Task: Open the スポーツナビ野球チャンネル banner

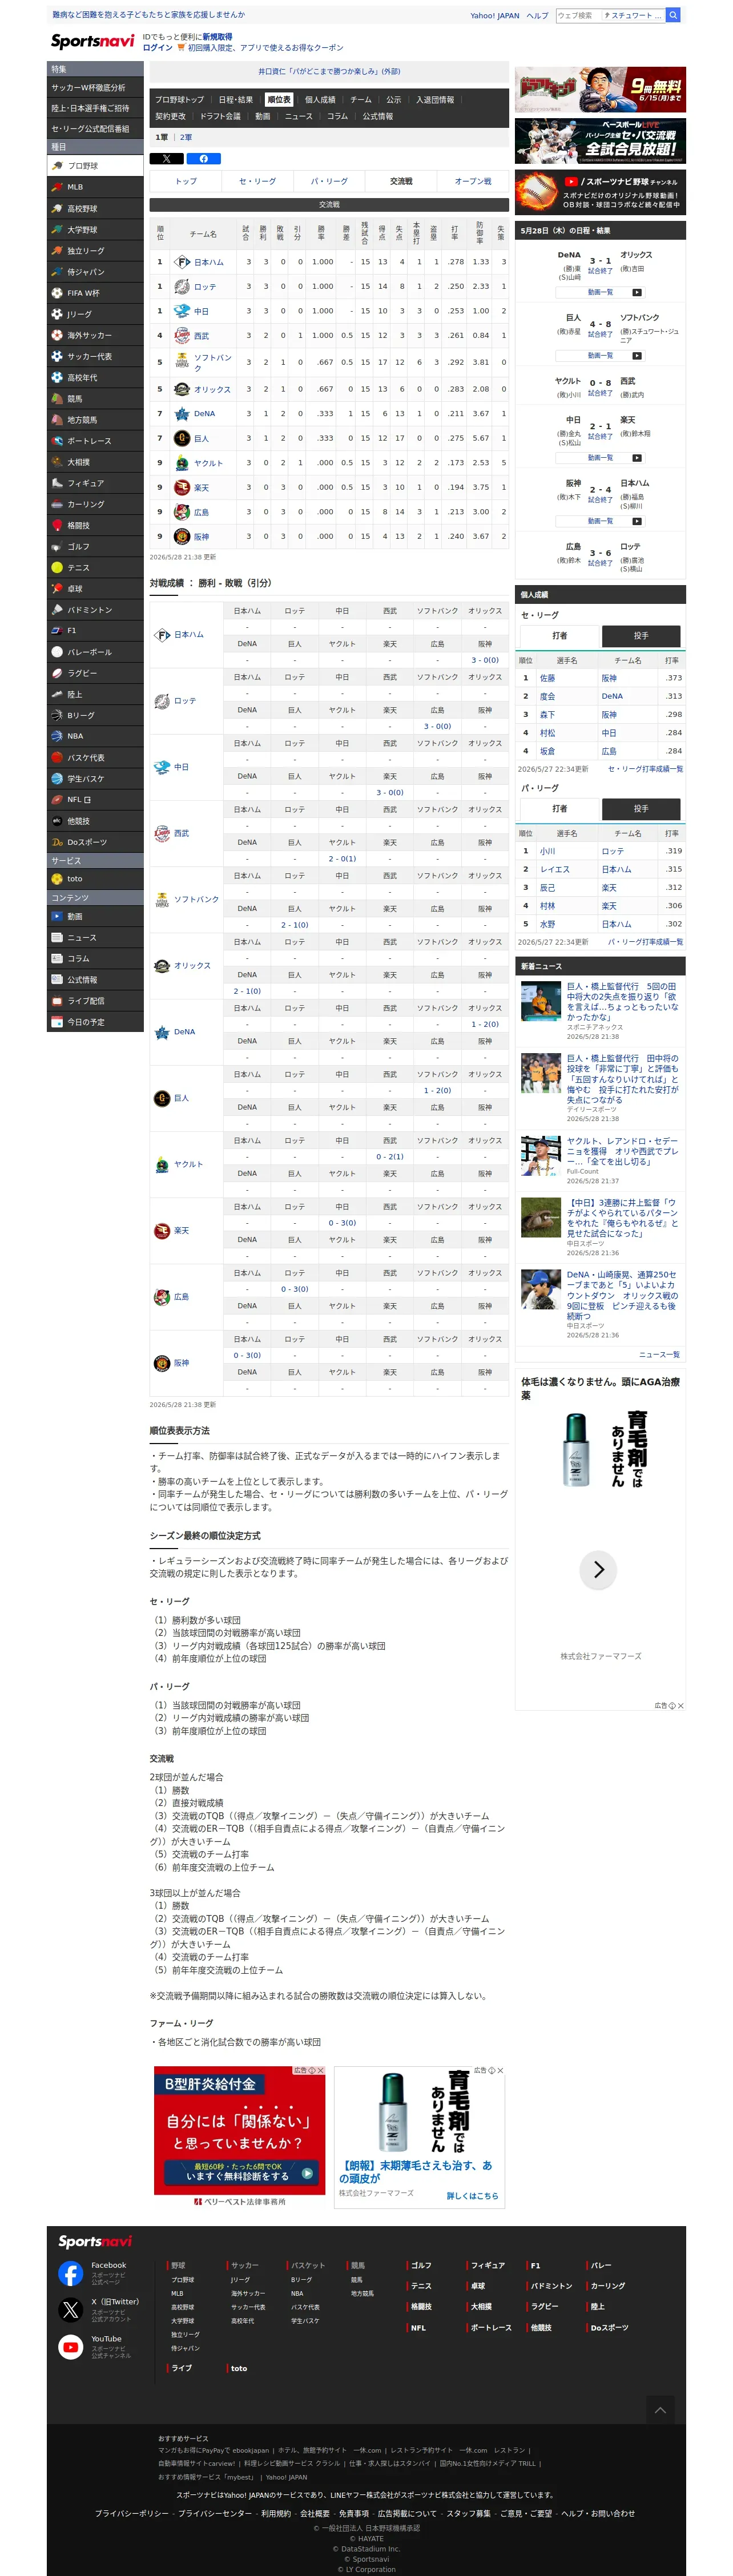Action: click(x=600, y=192)
